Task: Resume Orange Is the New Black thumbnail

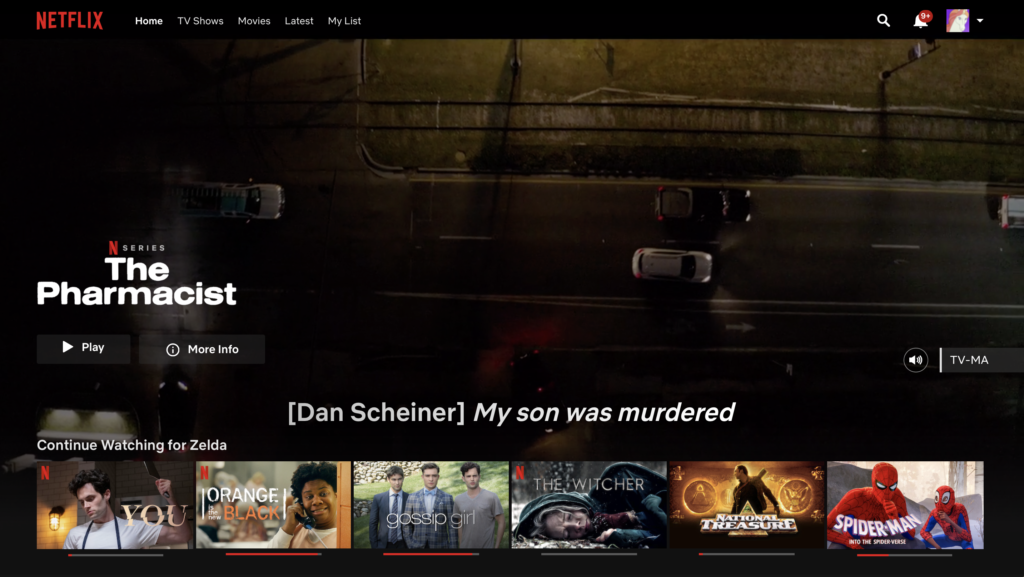Action: (274, 505)
